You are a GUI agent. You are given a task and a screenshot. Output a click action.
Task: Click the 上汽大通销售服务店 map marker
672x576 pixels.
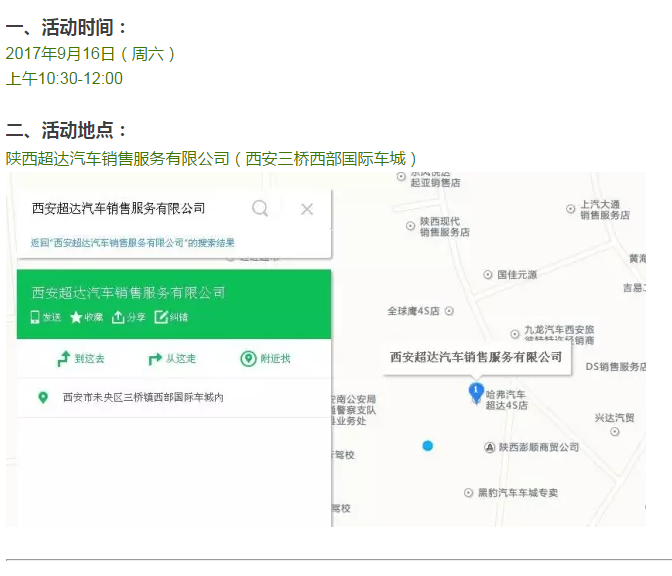(x=570, y=209)
